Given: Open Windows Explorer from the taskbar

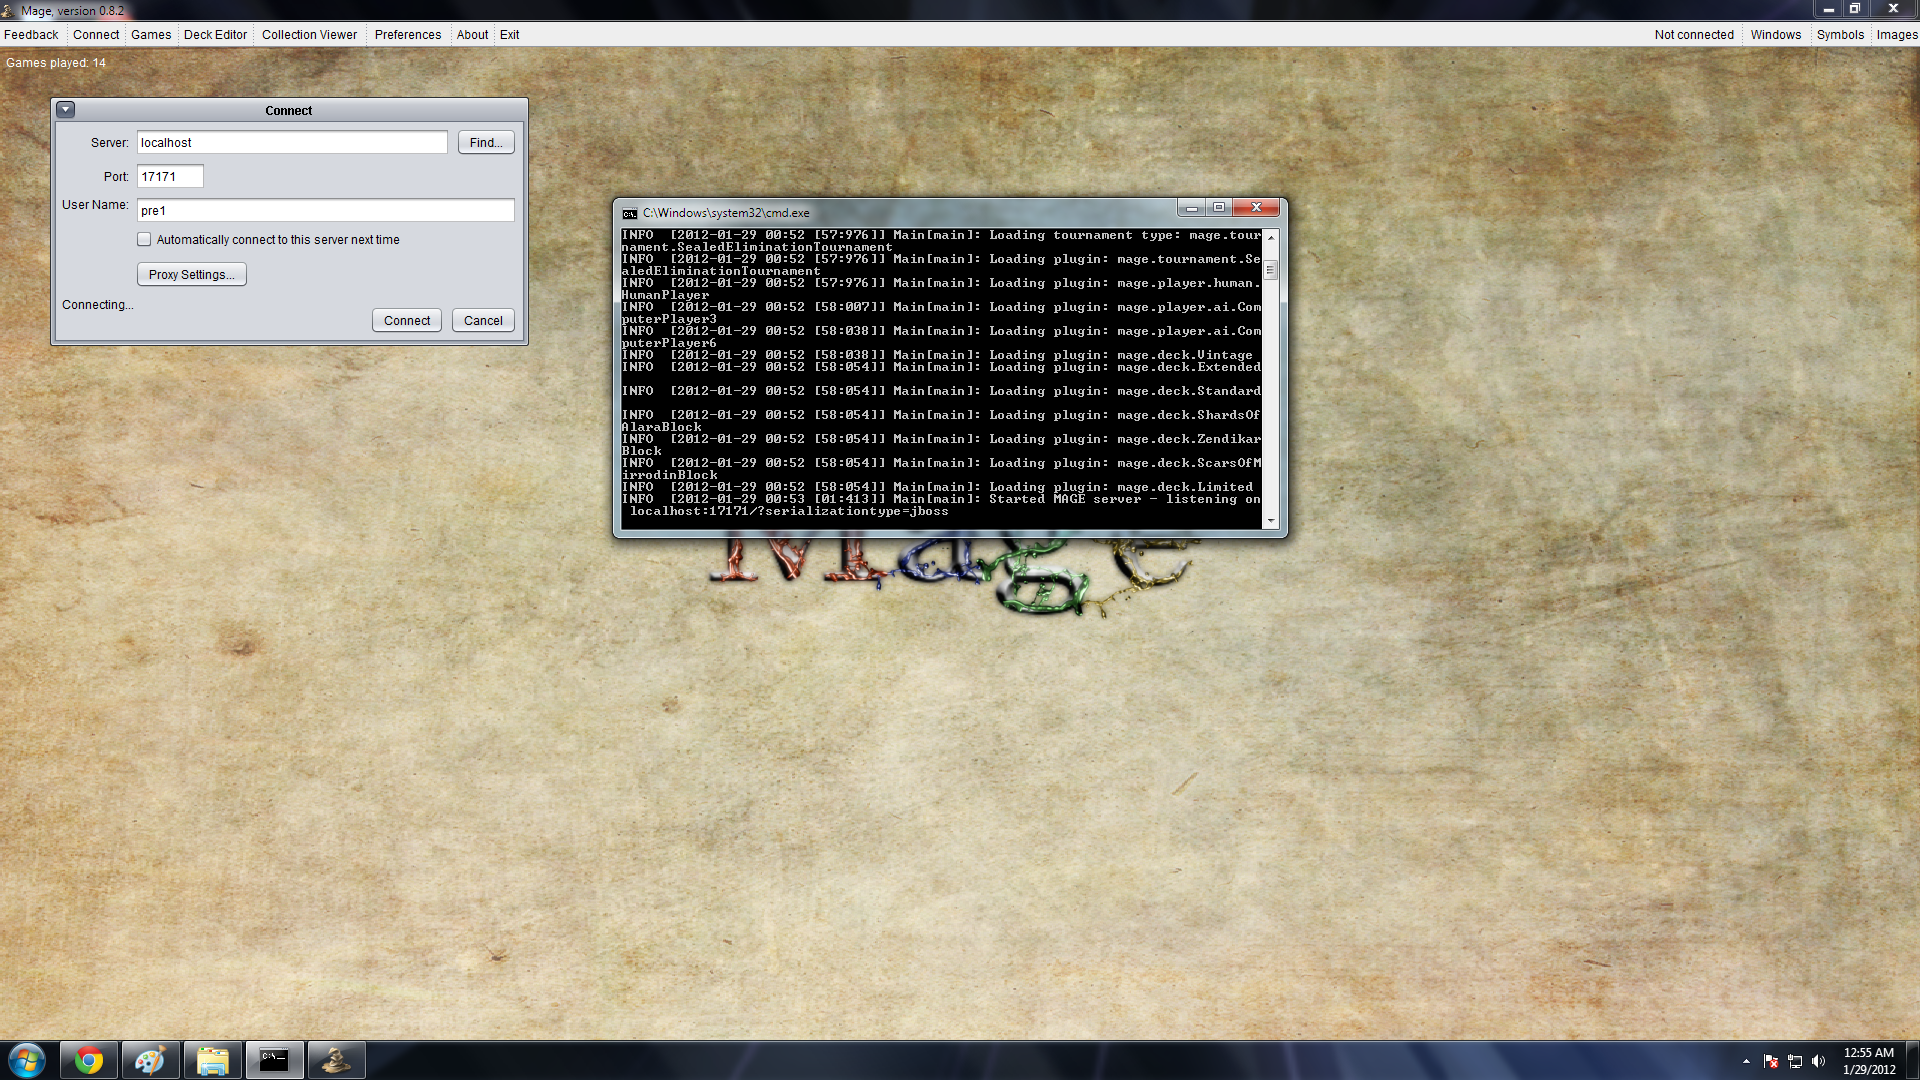Looking at the screenshot, I should coord(213,1060).
